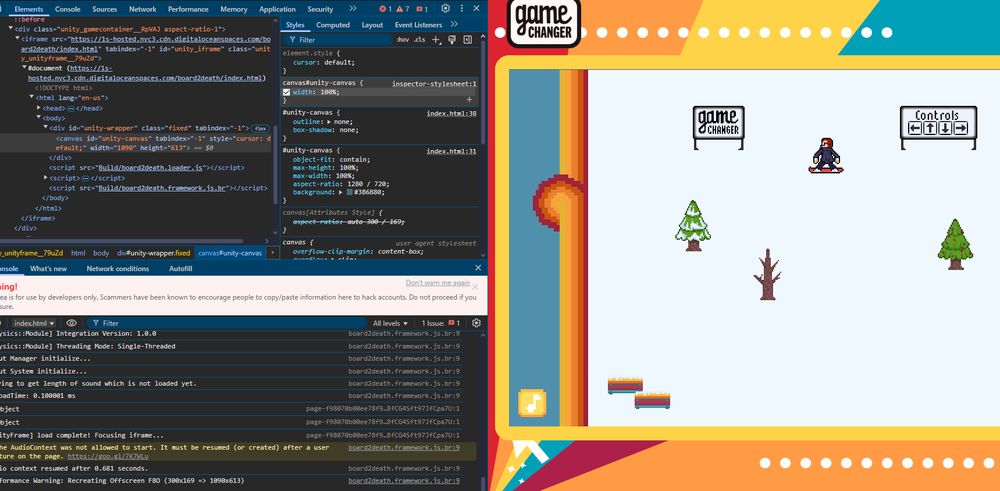Open the Event Listeners tab
This screenshot has height=491, width=1000.
[418, 25]
